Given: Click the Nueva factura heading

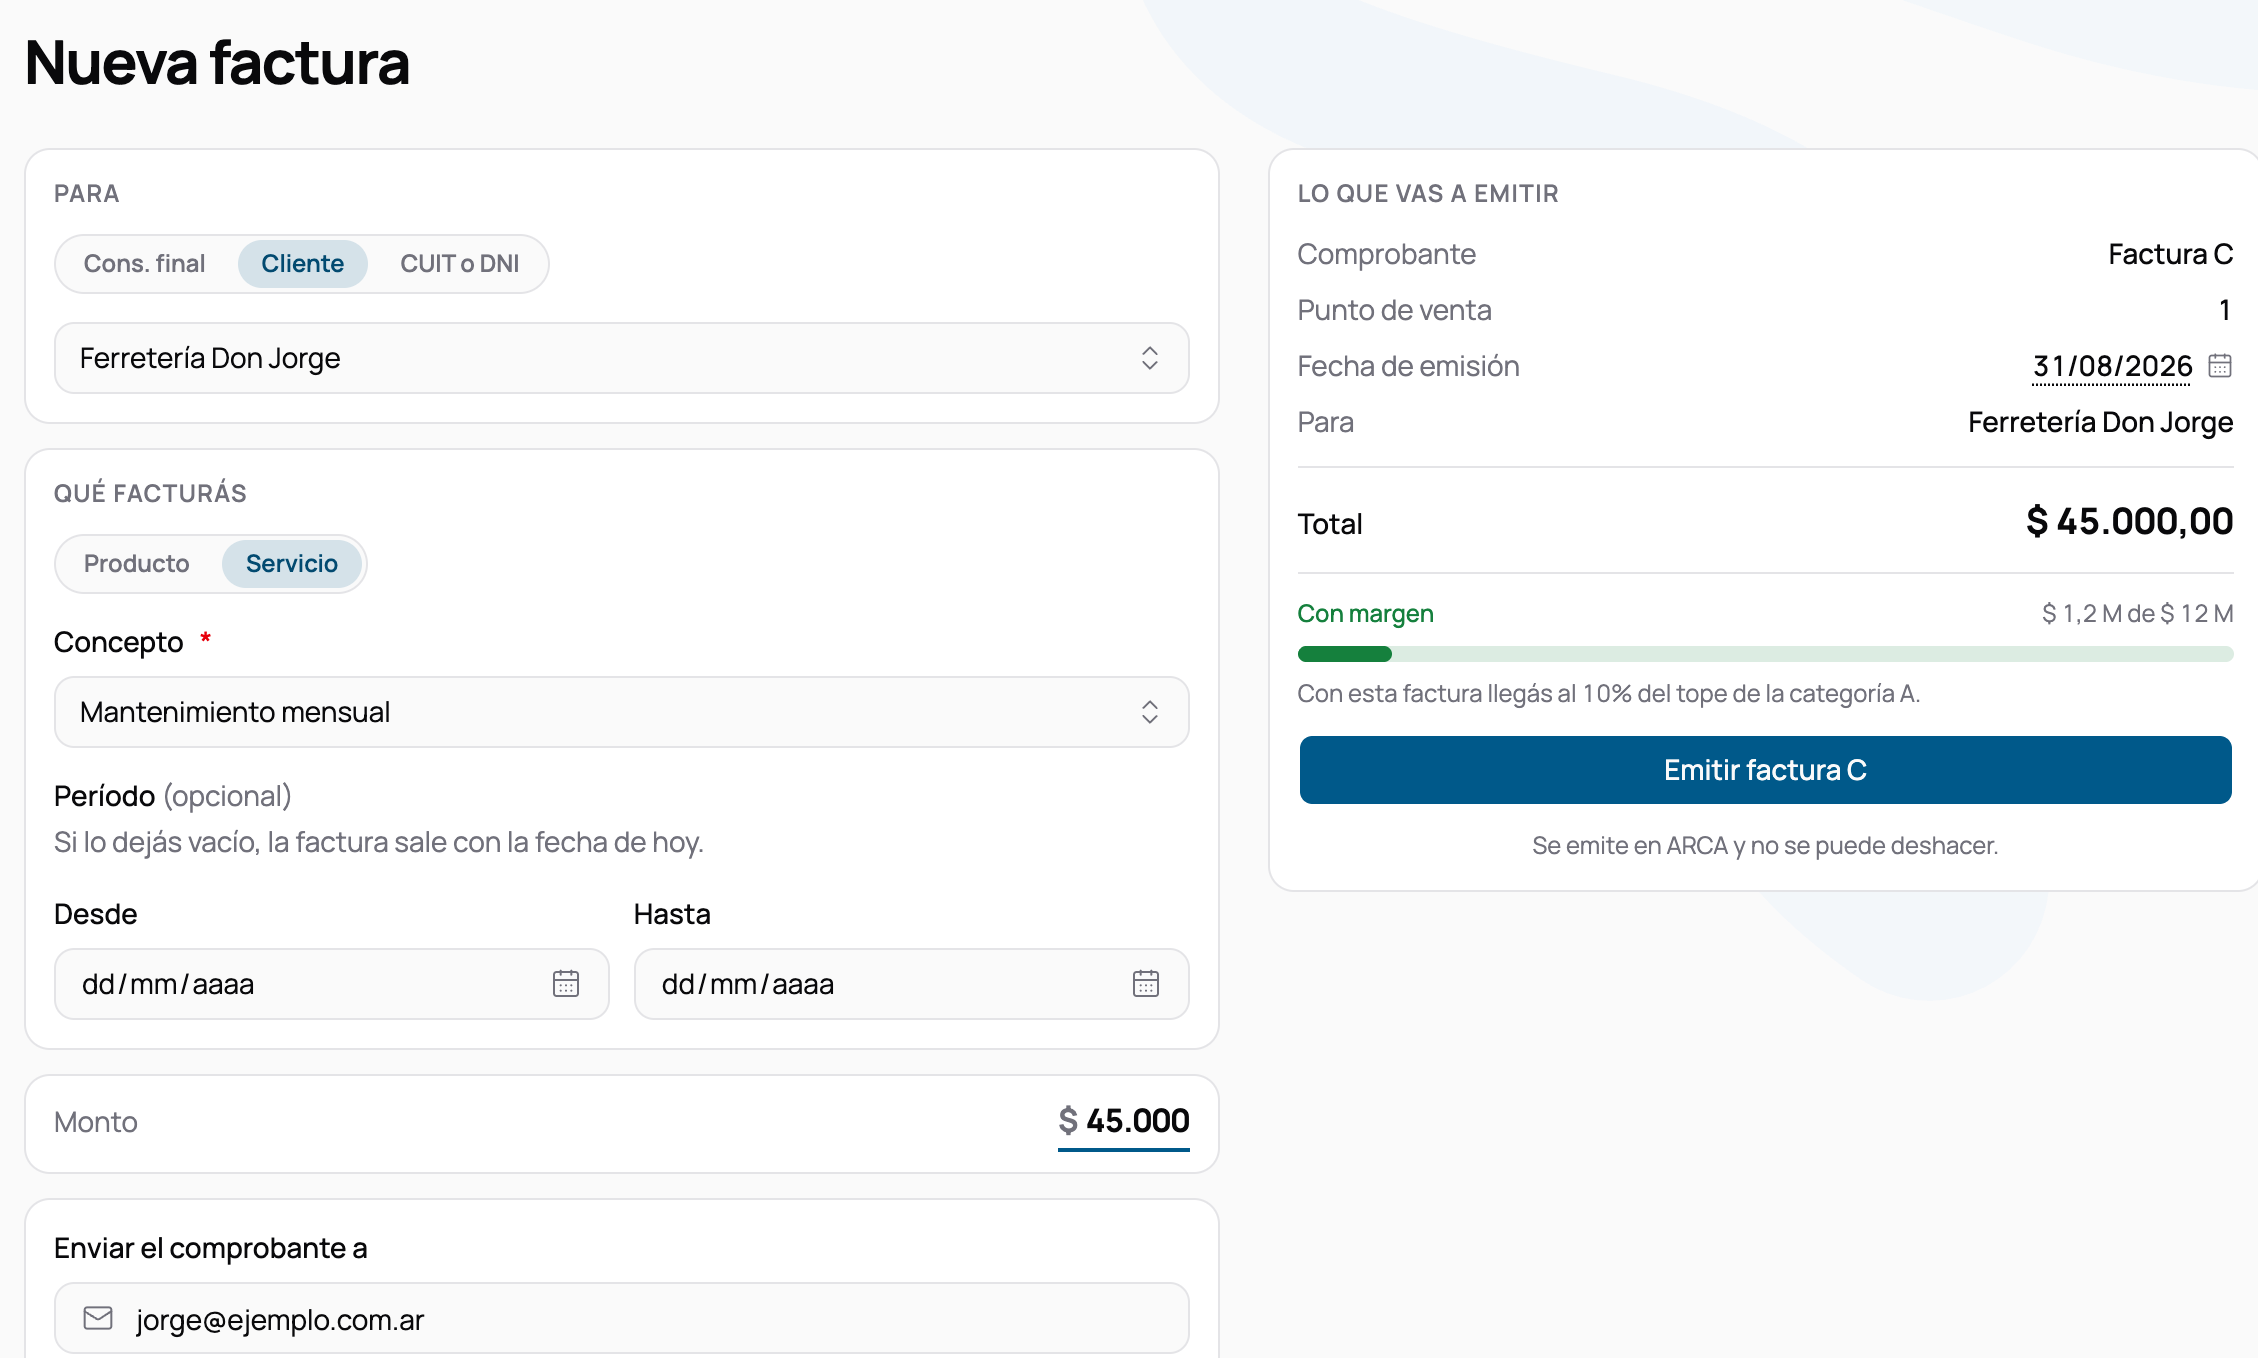Looking at the screenshot, I should click(217, 63).
